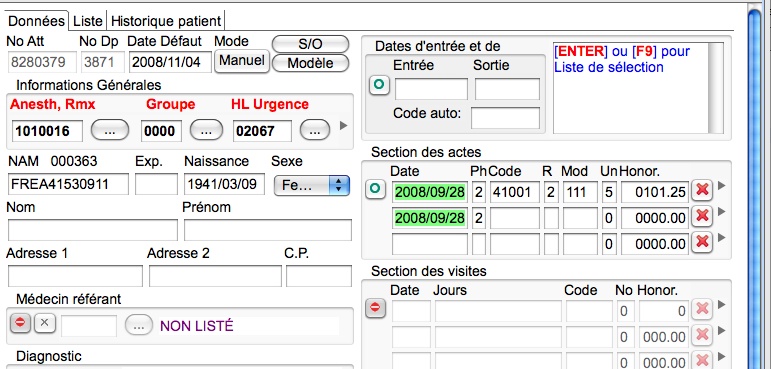The image size is (771, 369).
Task: Expand first visit row arrow
Action: (721, 305)
